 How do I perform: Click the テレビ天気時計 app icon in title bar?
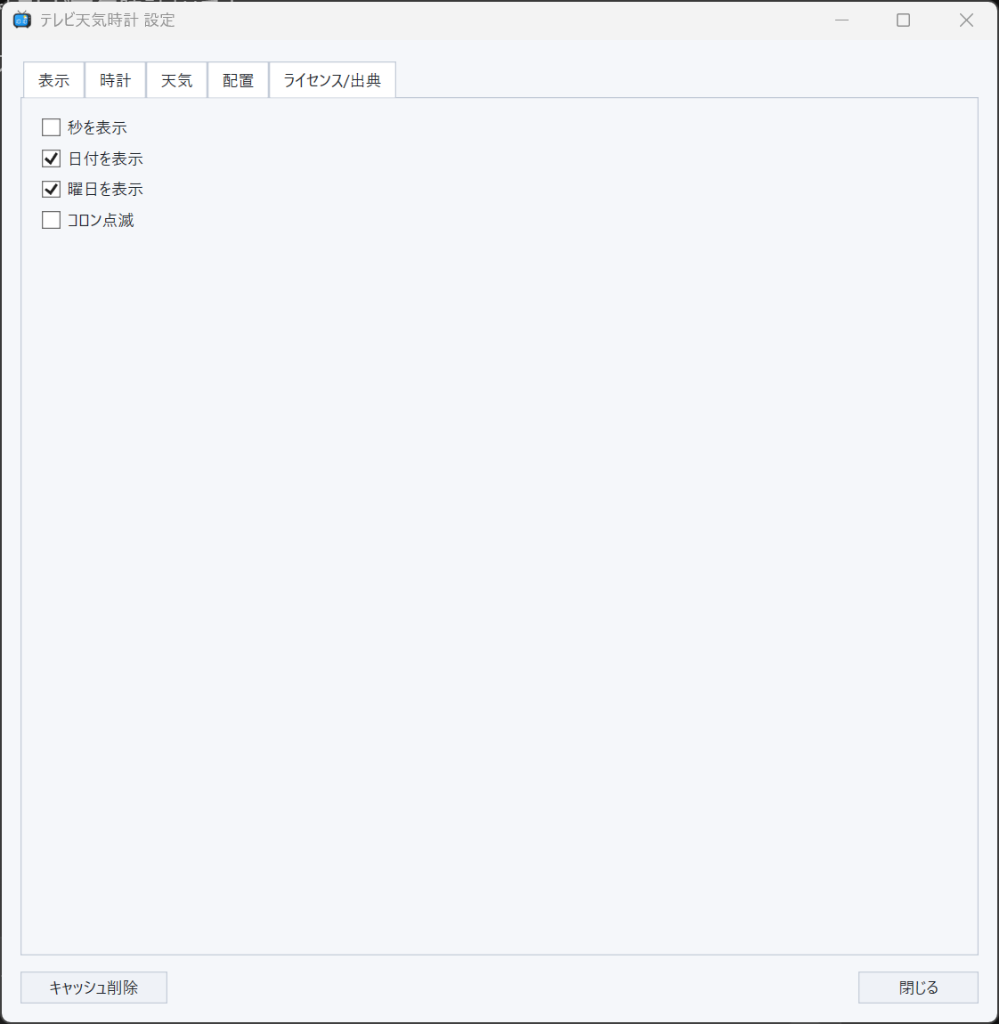(x=22, y=20)
